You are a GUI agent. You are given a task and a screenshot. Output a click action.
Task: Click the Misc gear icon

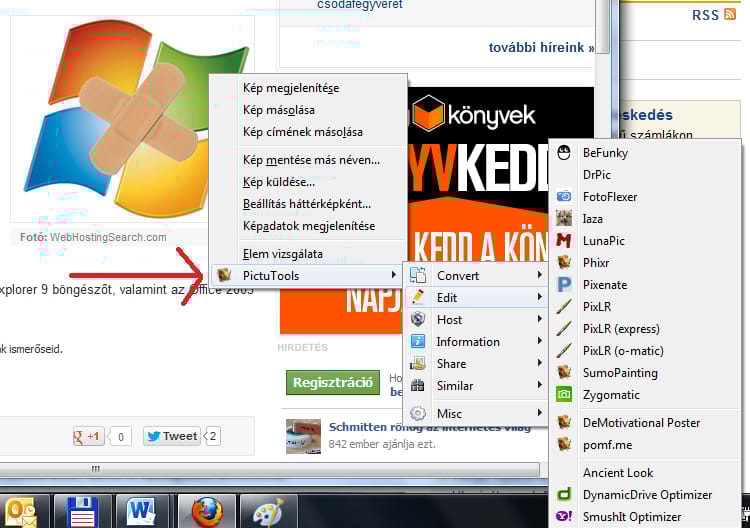point(418,413)
